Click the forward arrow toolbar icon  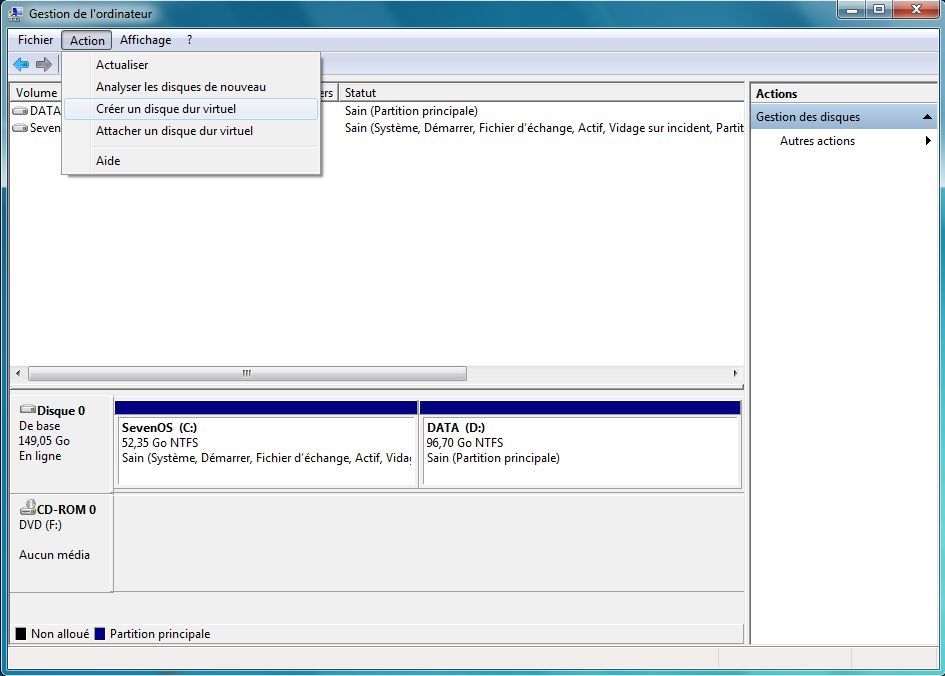pyautogui.click(x=43, y=64)
